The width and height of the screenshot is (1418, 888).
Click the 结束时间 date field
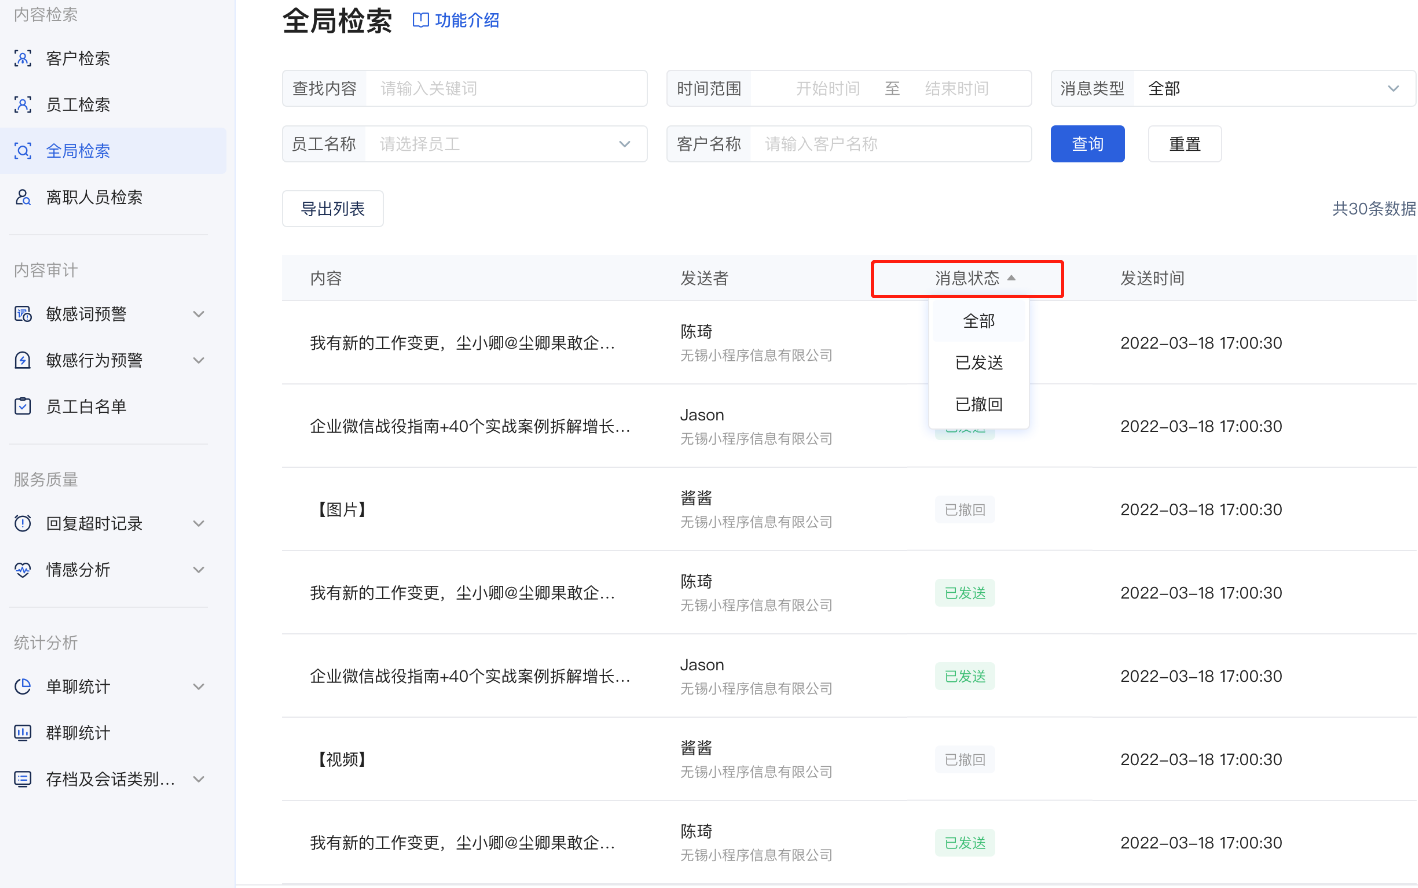(x=957, y=88)
